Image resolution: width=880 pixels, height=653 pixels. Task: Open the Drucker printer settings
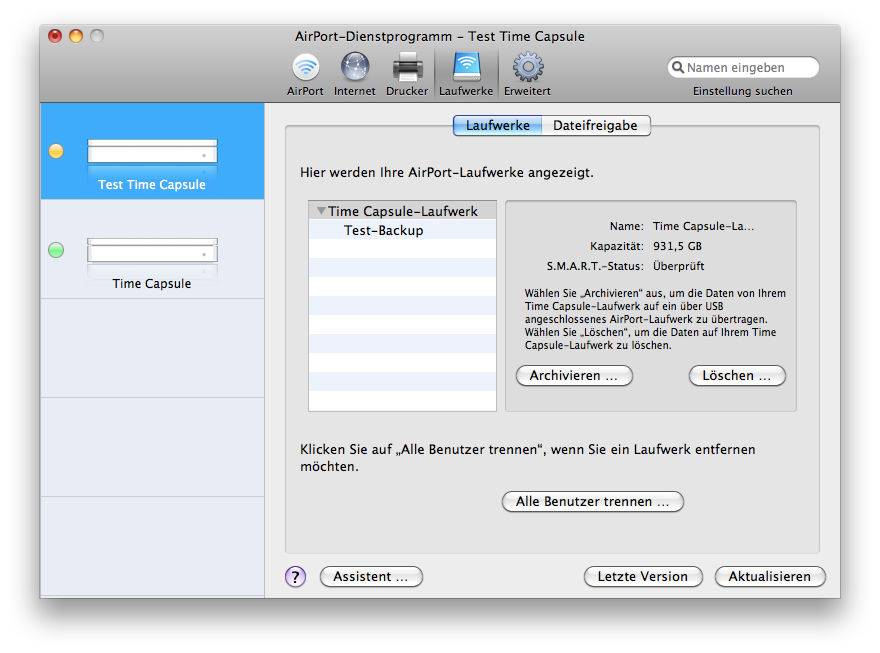point(407,74)
